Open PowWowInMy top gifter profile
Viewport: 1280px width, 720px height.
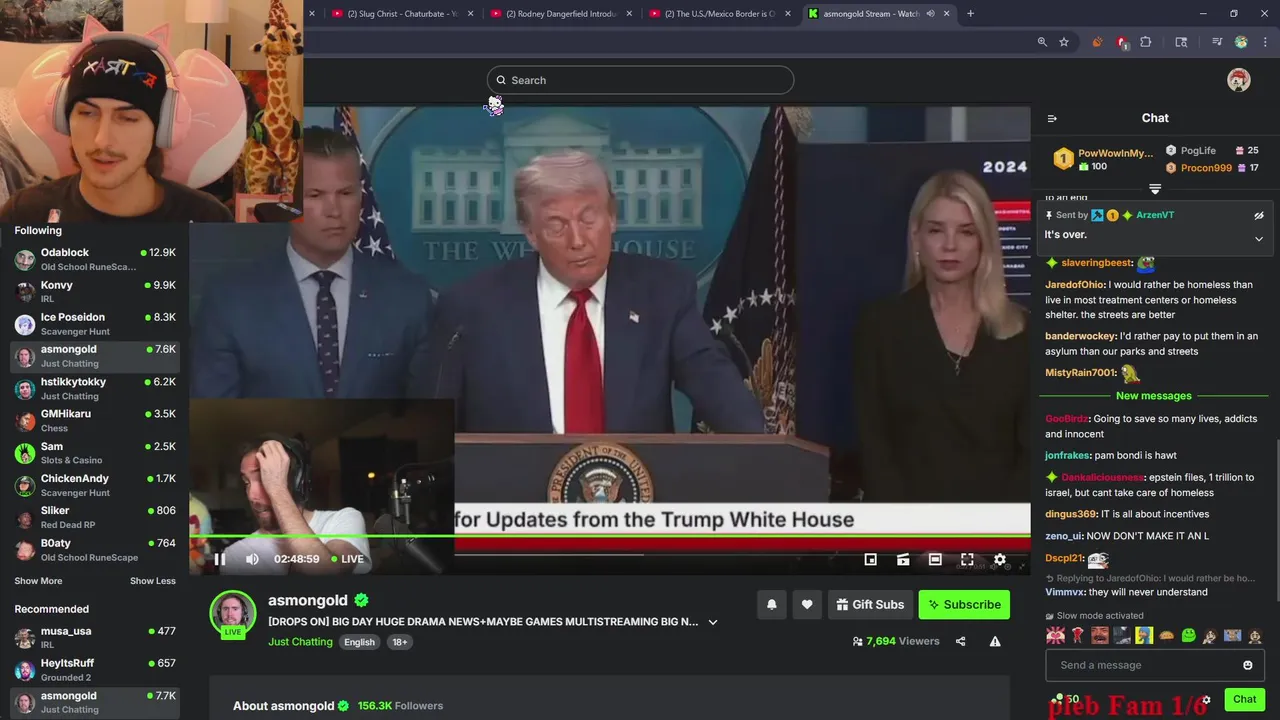tap(1115, 153)
